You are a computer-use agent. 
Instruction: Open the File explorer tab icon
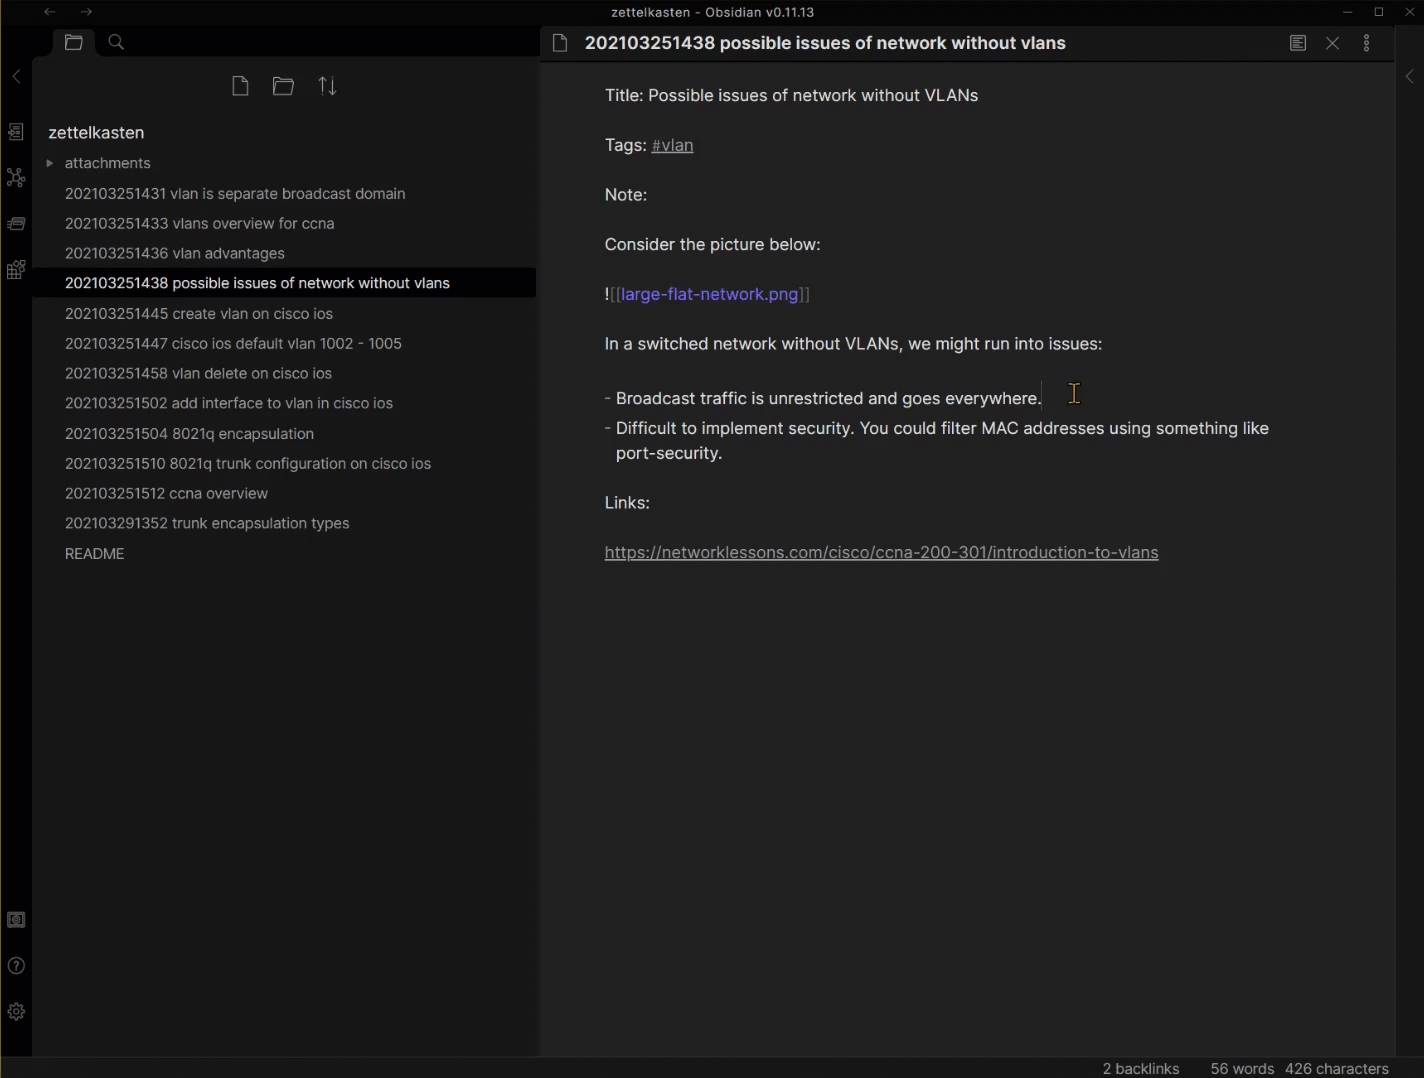click(x=73, y=42)
